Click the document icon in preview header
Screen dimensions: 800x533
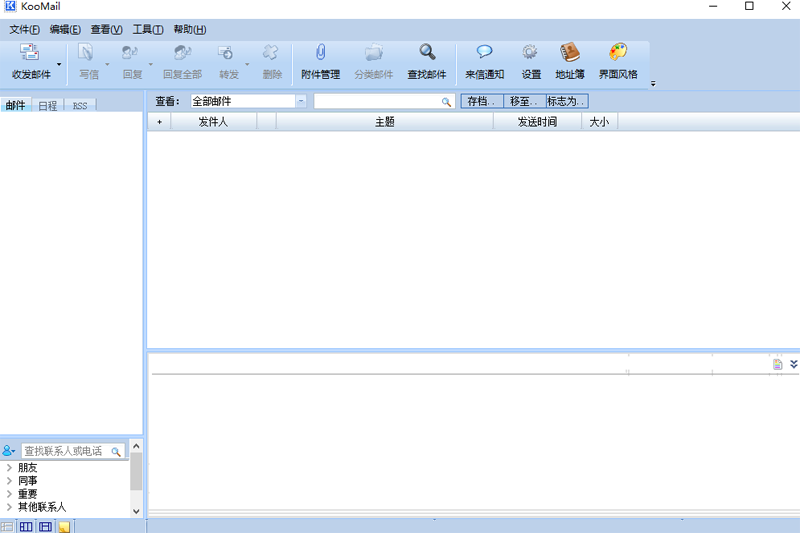click(x=777, y=364)
